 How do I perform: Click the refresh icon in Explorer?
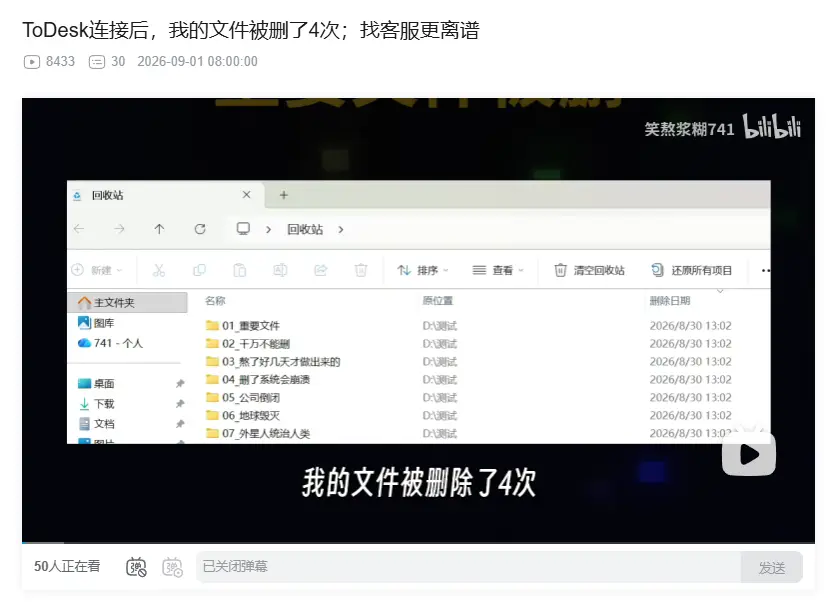[200, 229]
